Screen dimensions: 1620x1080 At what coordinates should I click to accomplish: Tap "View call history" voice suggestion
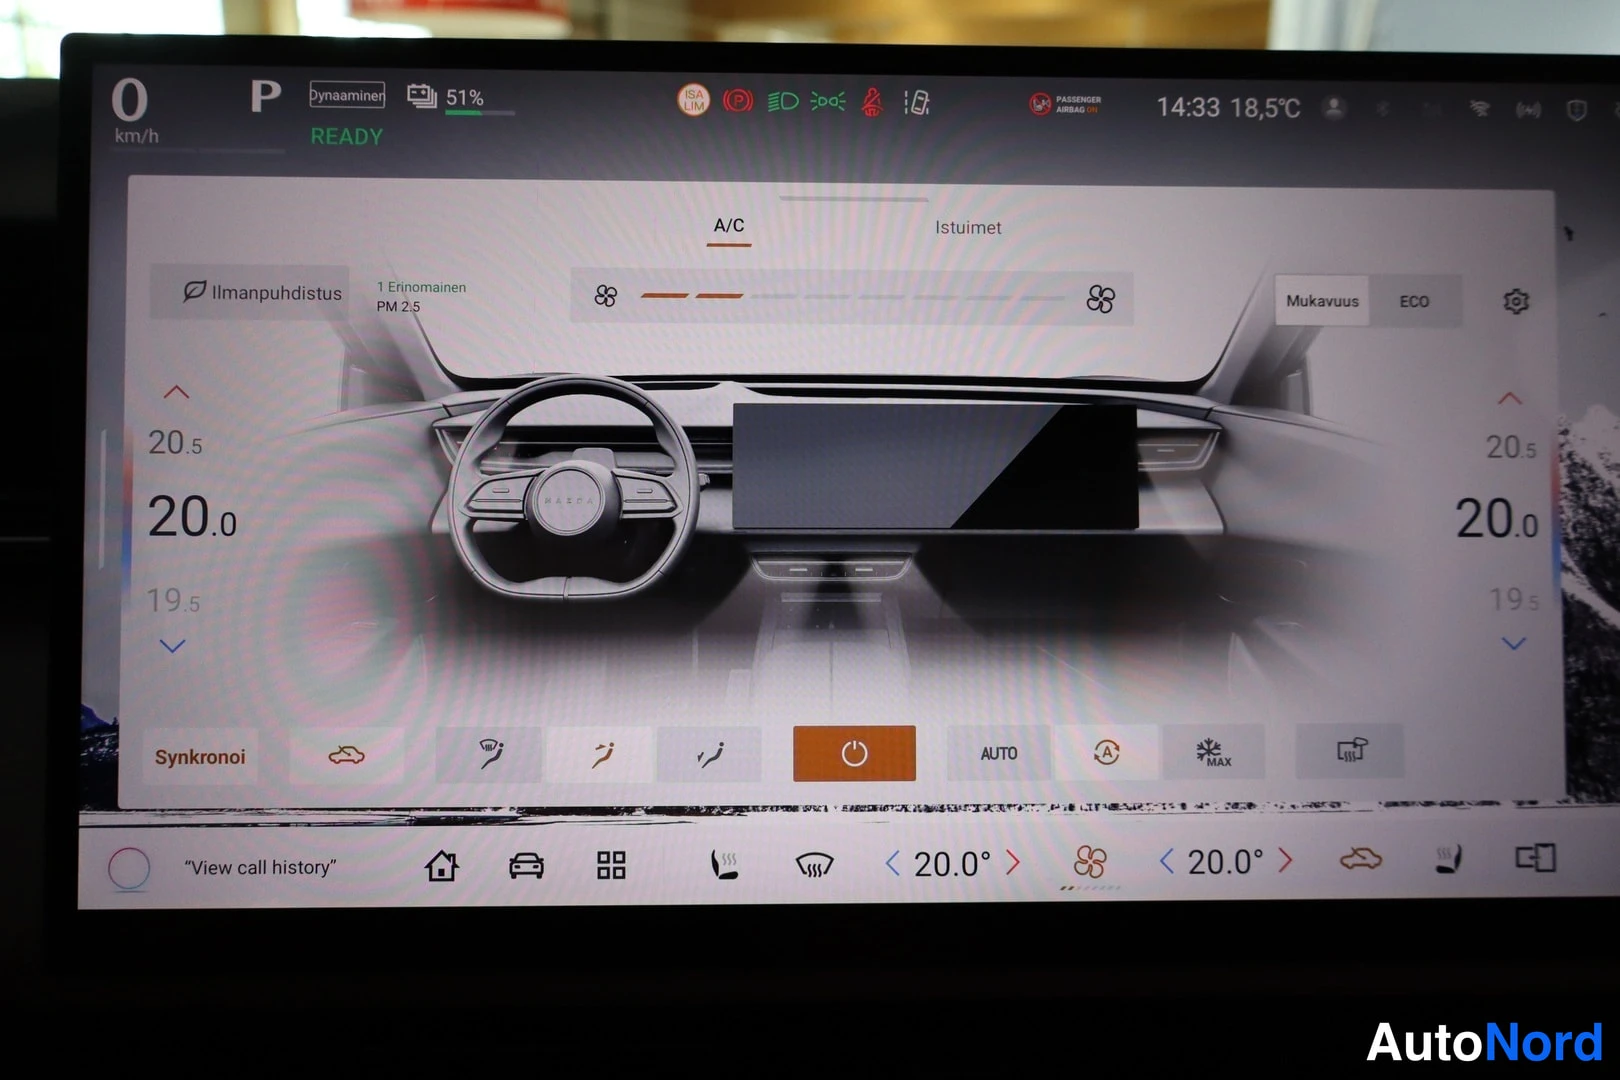pyautogui.click(x=260, y=867)
